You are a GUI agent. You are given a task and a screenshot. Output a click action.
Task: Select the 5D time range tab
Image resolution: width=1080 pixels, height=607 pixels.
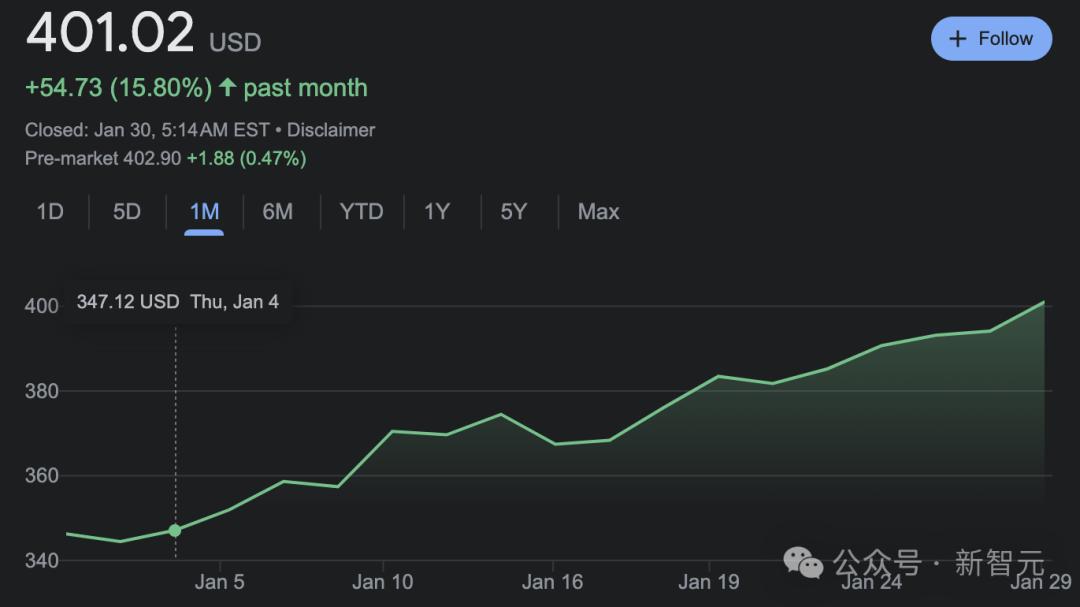point(127,212)
